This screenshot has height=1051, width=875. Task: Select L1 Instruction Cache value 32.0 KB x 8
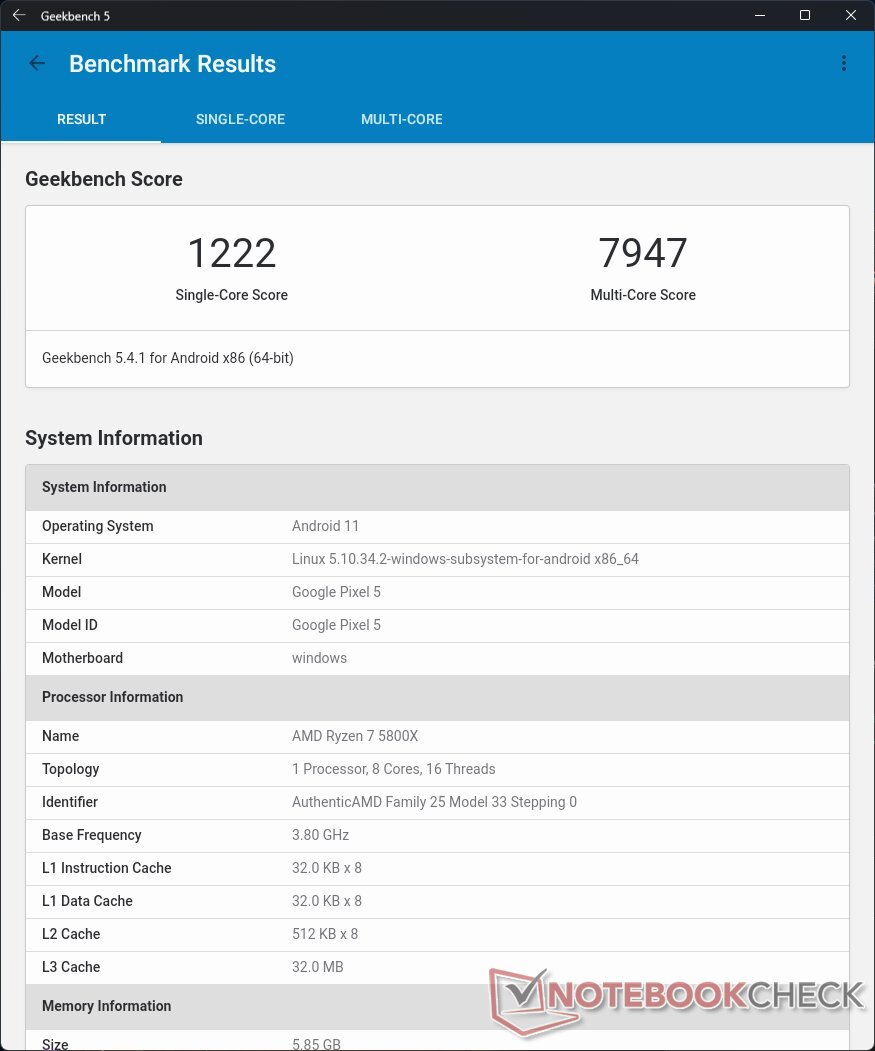[x=327, y=867]
